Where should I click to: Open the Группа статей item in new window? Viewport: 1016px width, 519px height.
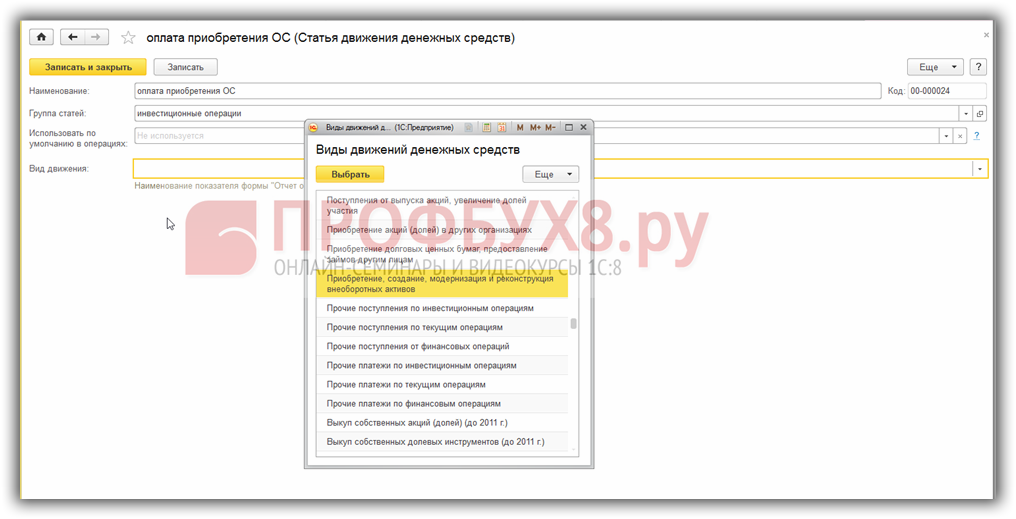tap(980, 113)
